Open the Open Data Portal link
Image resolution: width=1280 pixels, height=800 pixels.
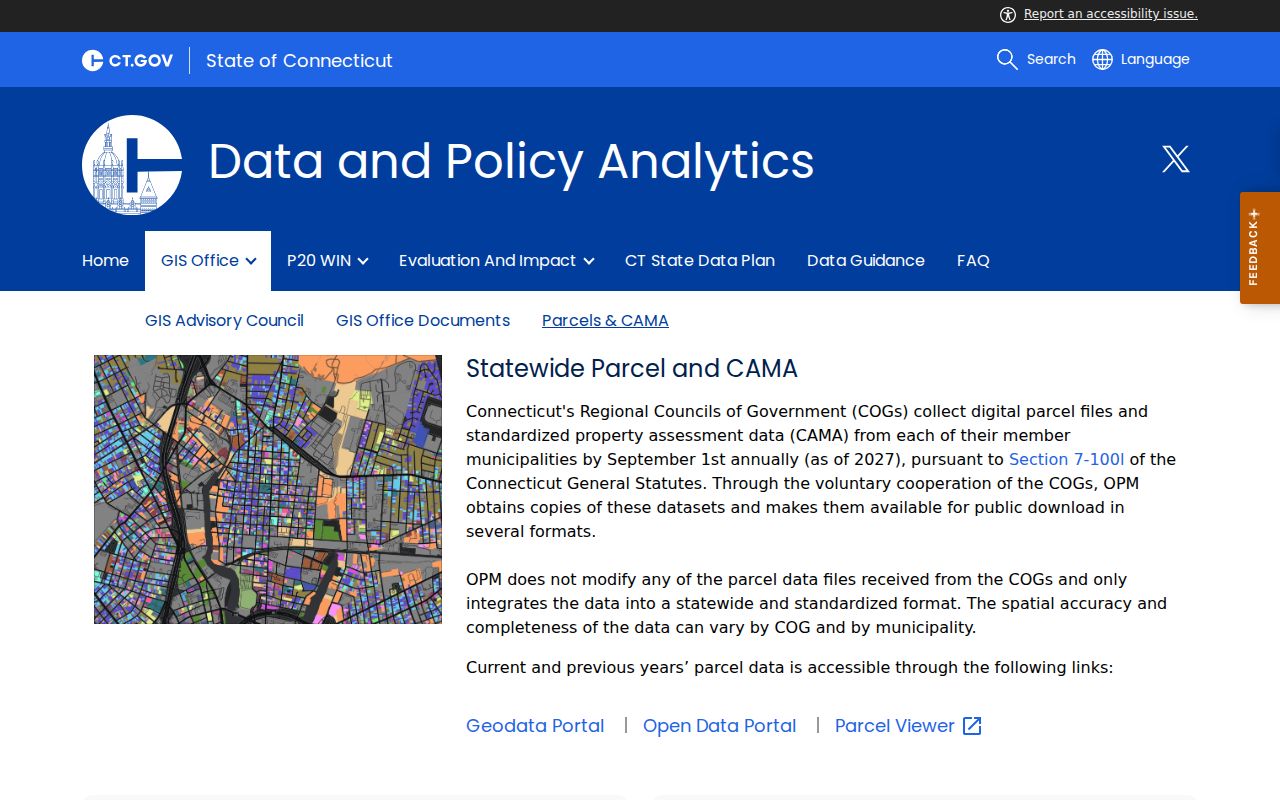tap(720, 726)
